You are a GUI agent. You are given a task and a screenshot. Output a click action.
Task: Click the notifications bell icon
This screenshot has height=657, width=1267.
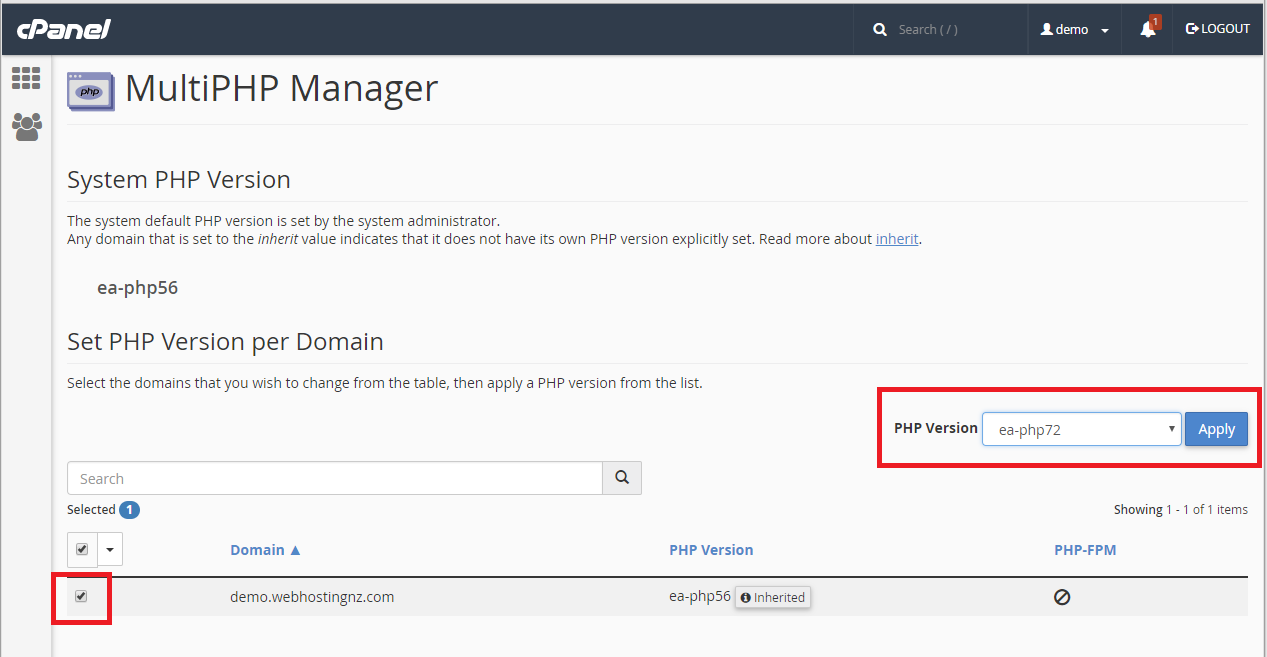tap(1148, 29)
